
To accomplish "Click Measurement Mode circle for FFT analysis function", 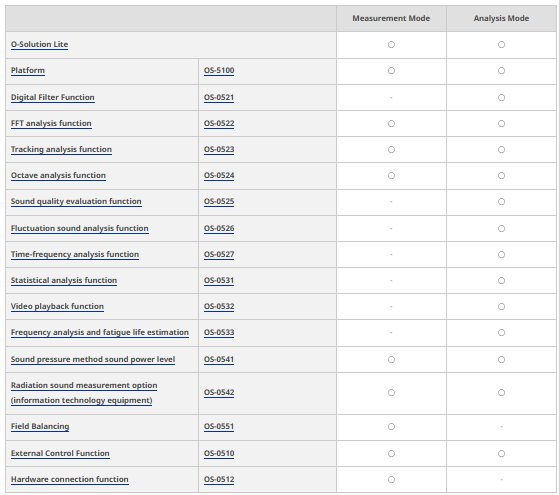I will 391,124.
